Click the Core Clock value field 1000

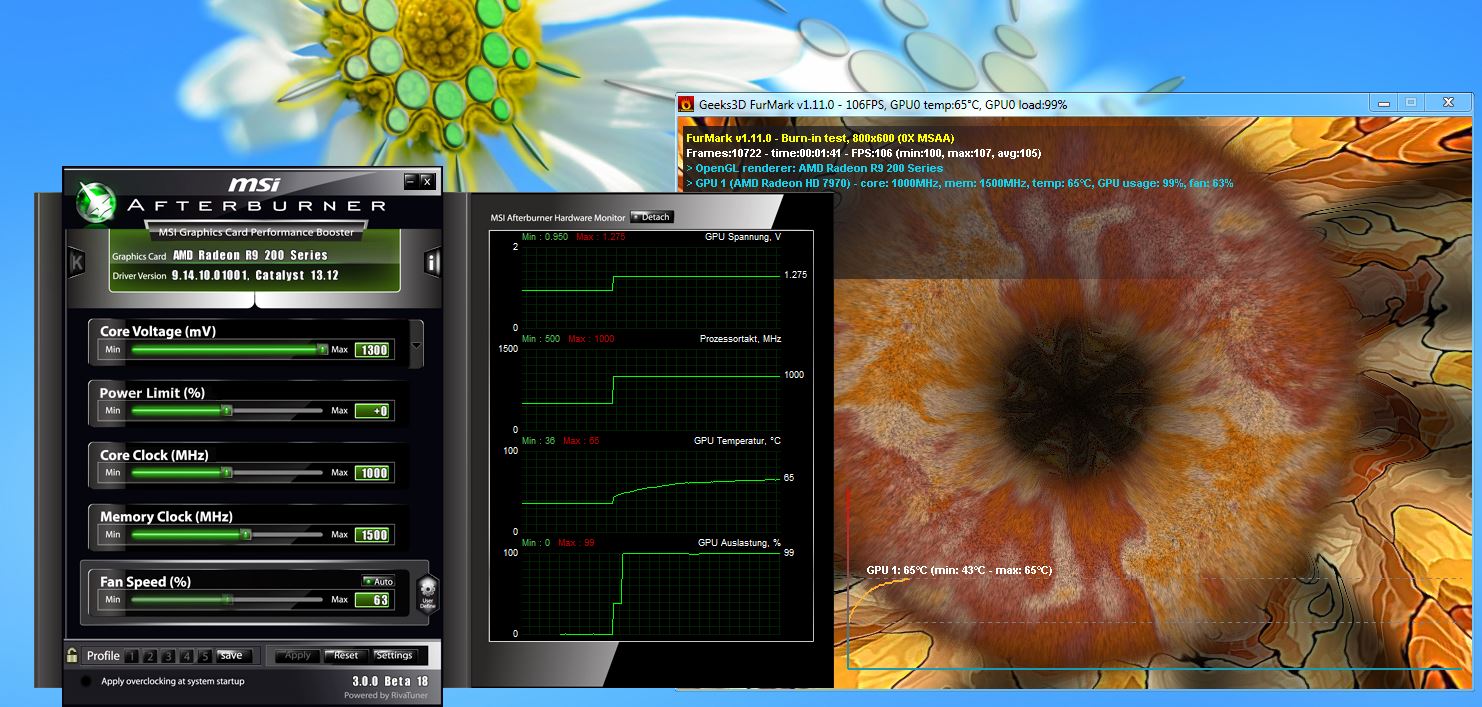(373, 473)
